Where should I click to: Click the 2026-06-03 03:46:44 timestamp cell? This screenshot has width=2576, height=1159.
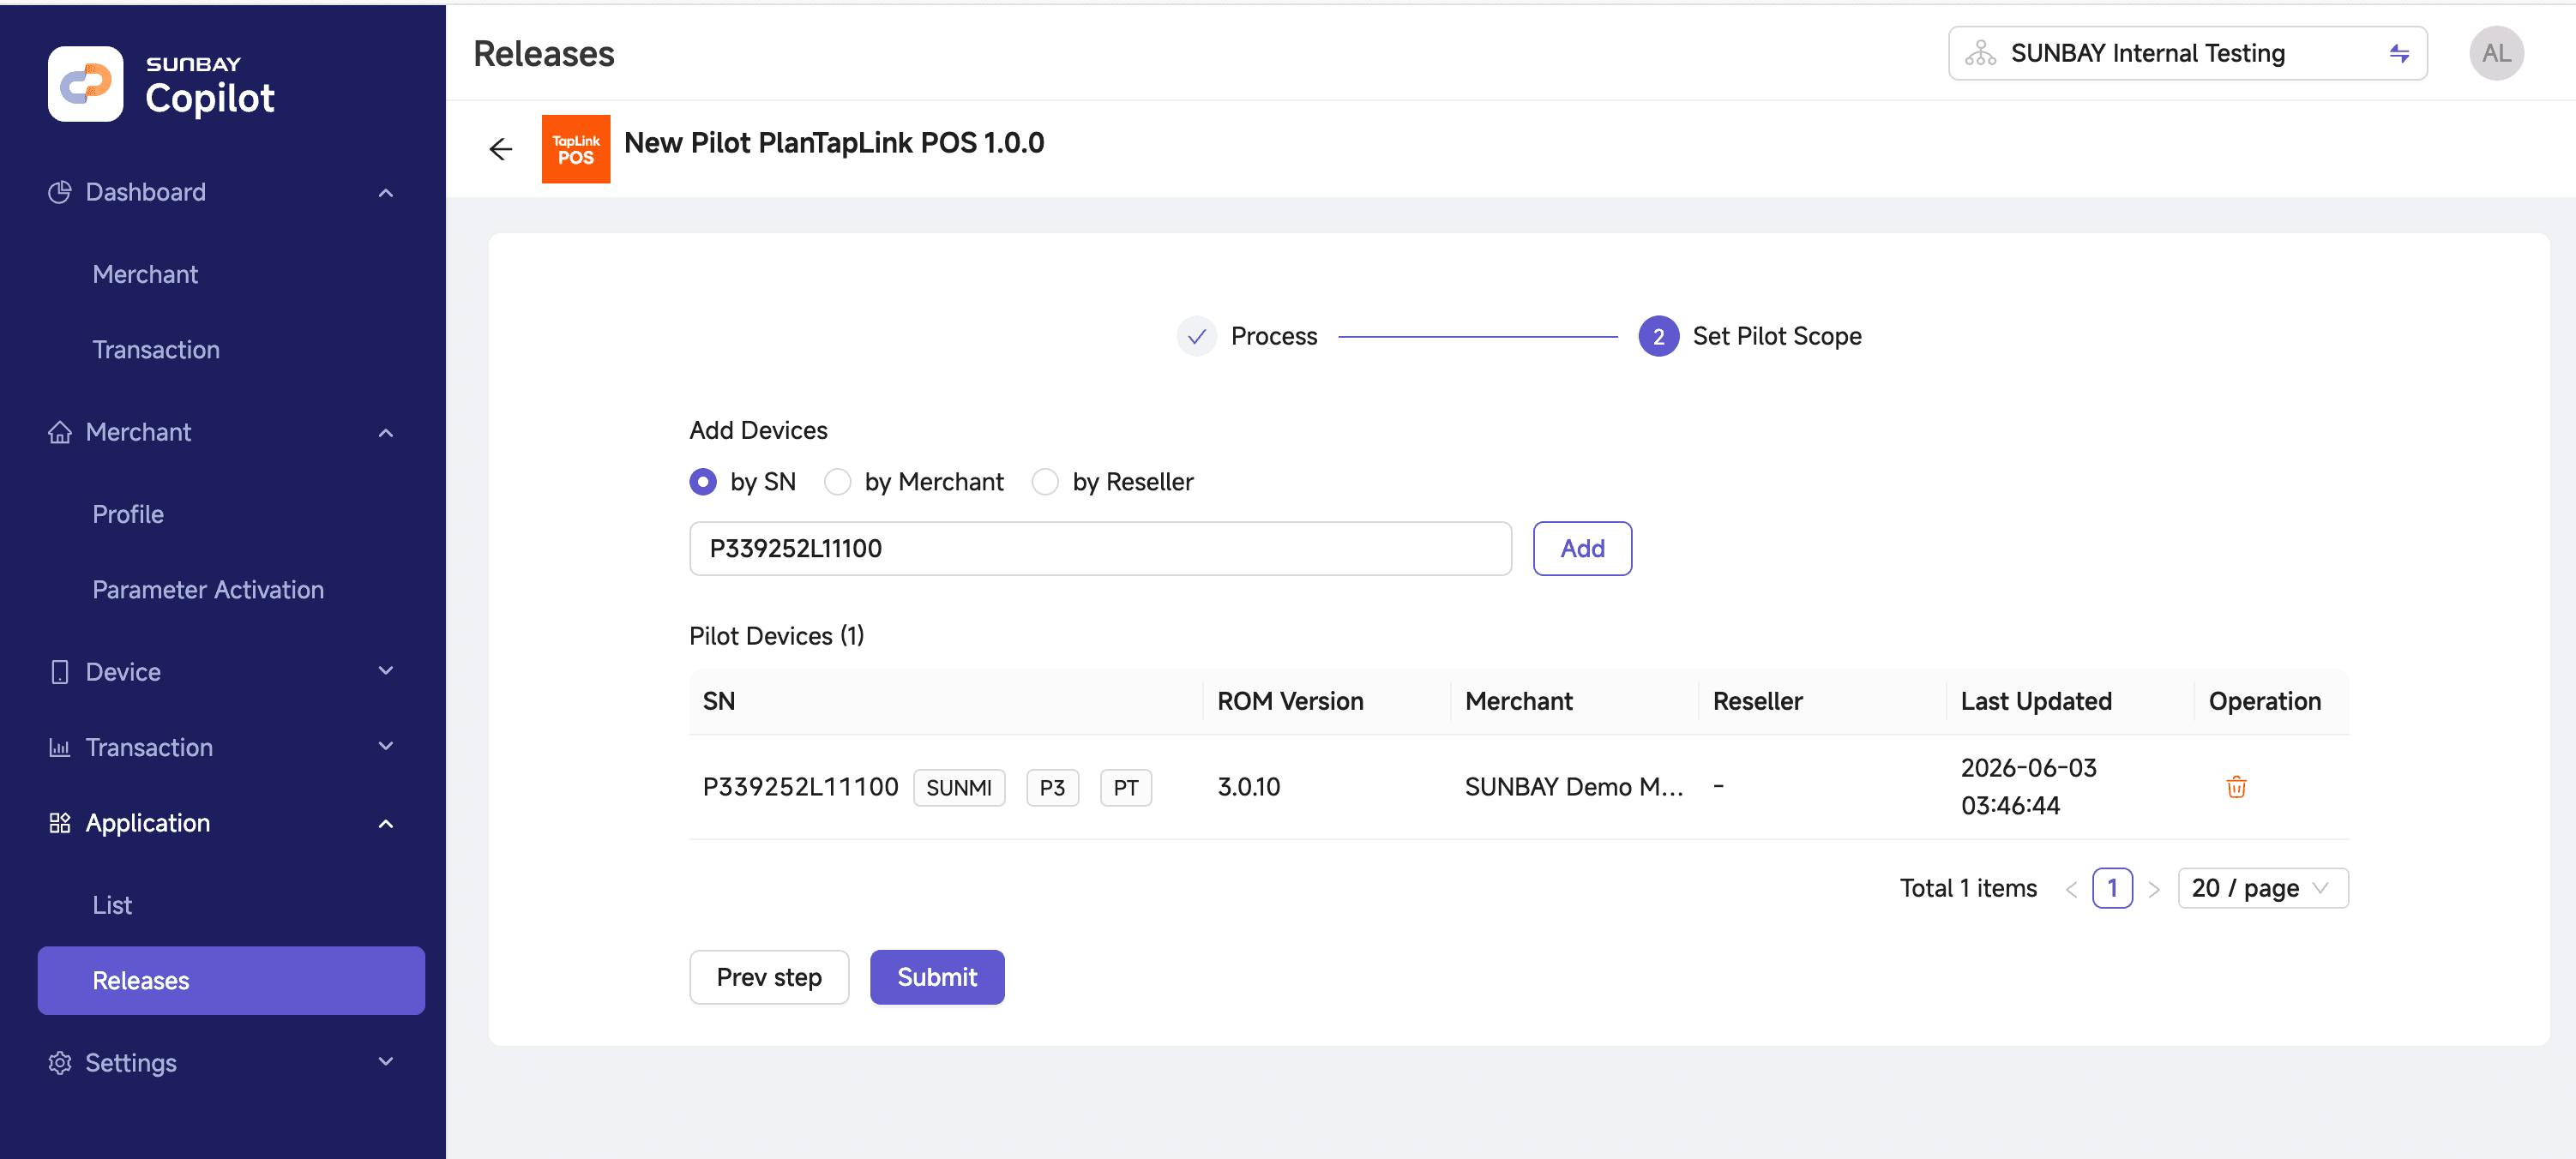(2028, 787)
